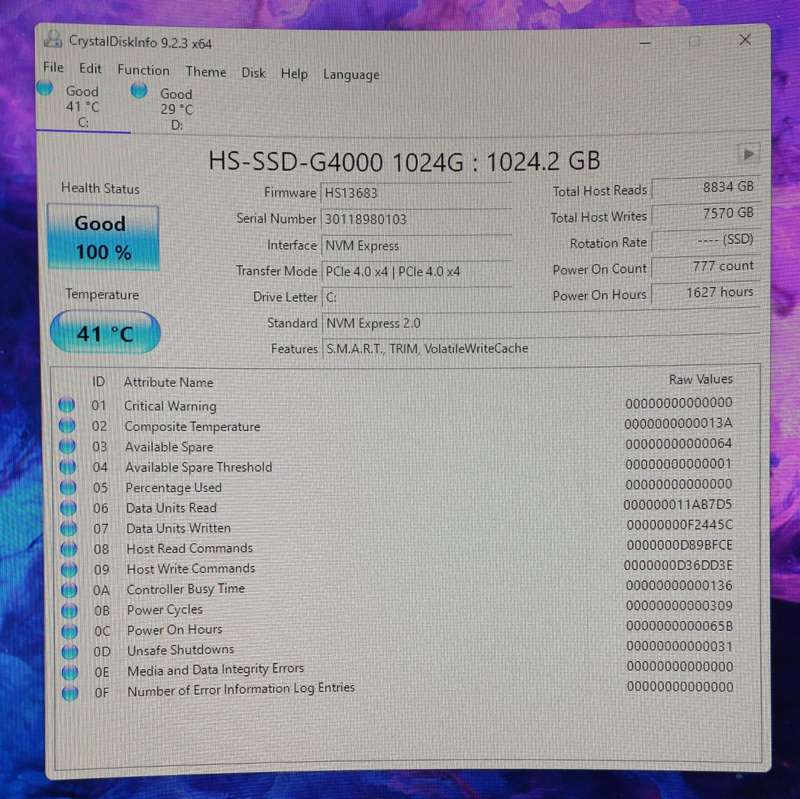Click the Drive Letter field C:
The width and height of the screenshot is (800, 799).
pos(417,297)
